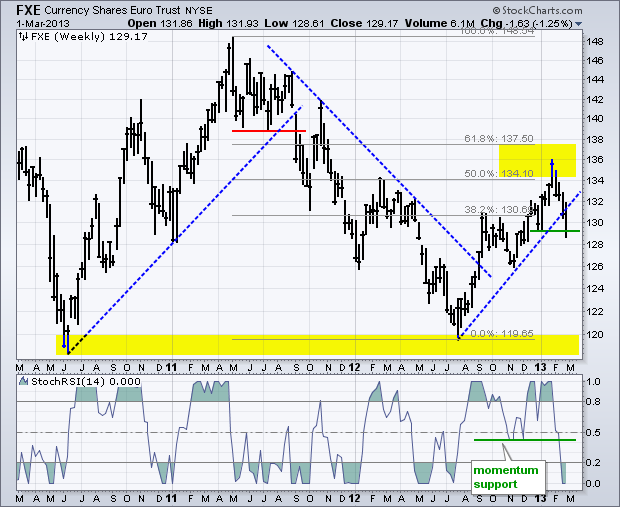Click the 0.0%: 119.65 Fibonacci label

coord(502,333)
